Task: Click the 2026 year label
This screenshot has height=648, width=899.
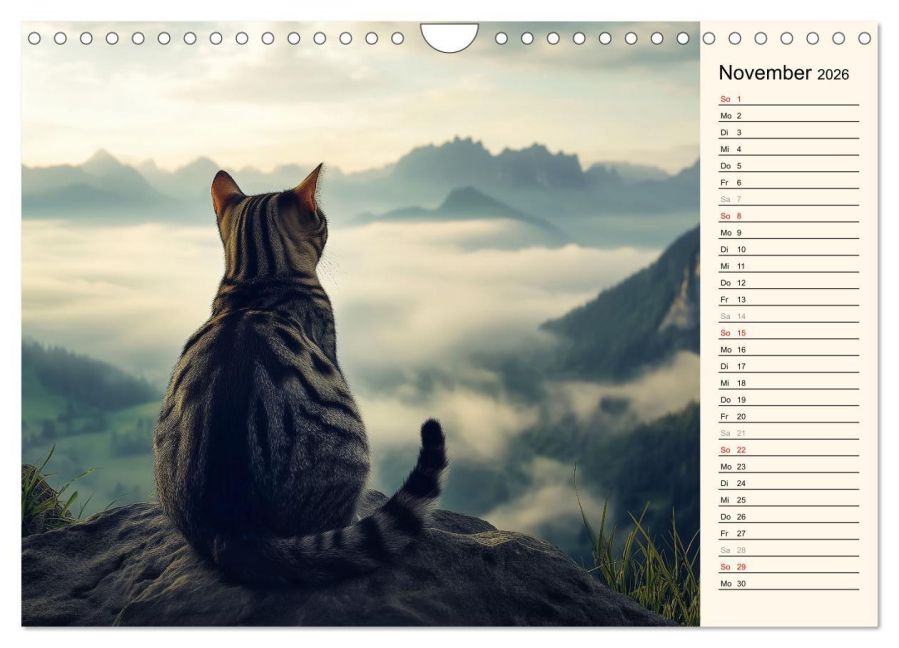Action: [x=833, y=75]
